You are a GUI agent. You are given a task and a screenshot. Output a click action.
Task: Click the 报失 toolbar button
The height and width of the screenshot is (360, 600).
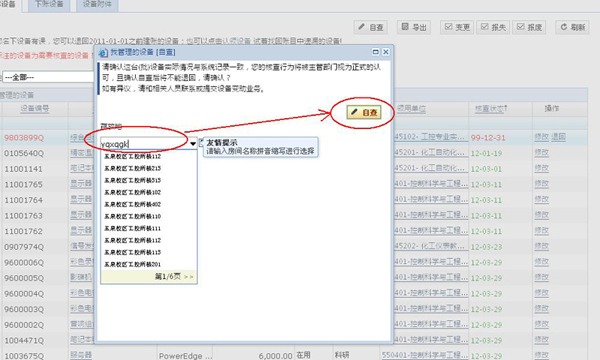[x=493, y=27]
